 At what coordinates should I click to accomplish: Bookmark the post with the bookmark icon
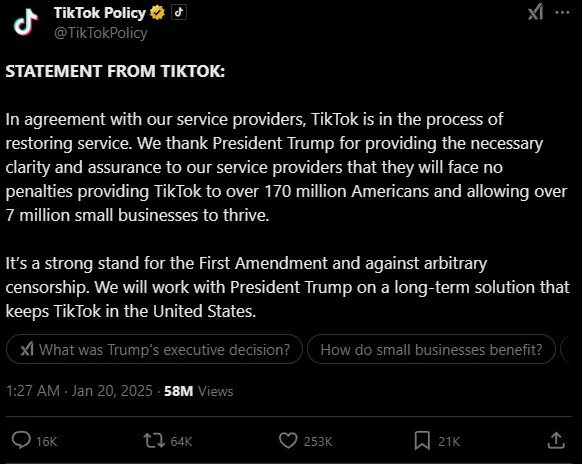[x=422, y=441]
